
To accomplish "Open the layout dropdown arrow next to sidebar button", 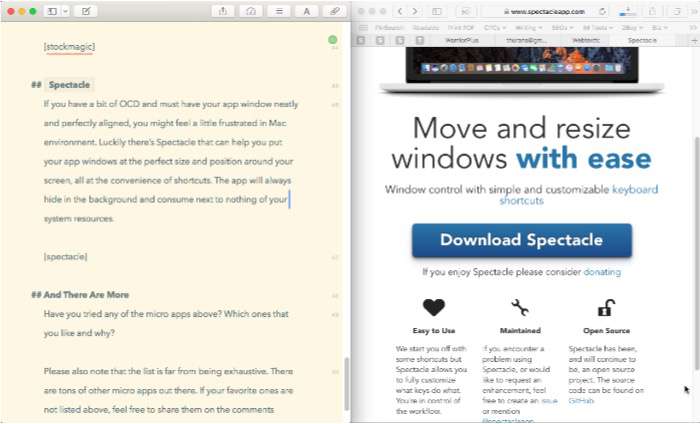I will pyautogui.click(x=66, y=11).
